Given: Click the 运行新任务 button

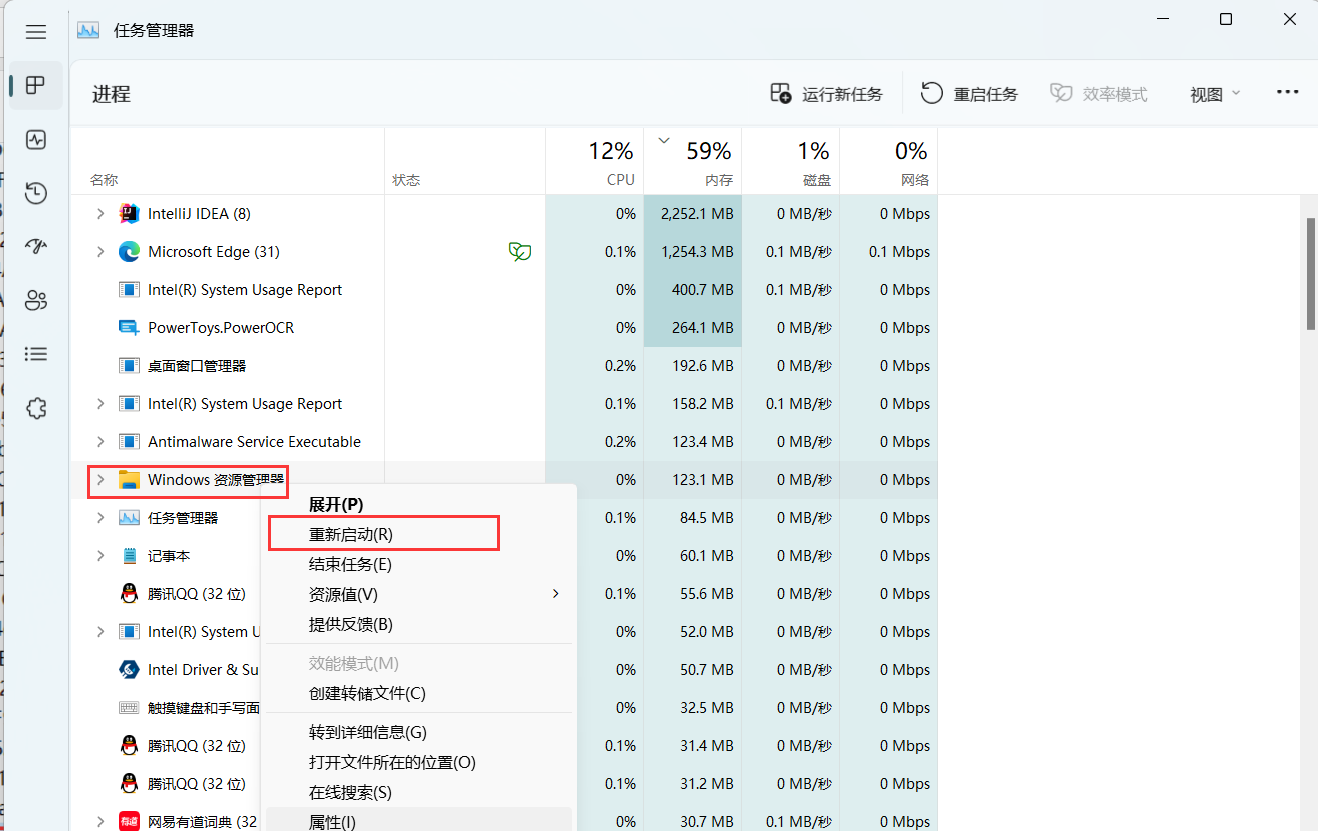Looking at the screenshot, I should [826, 94].
